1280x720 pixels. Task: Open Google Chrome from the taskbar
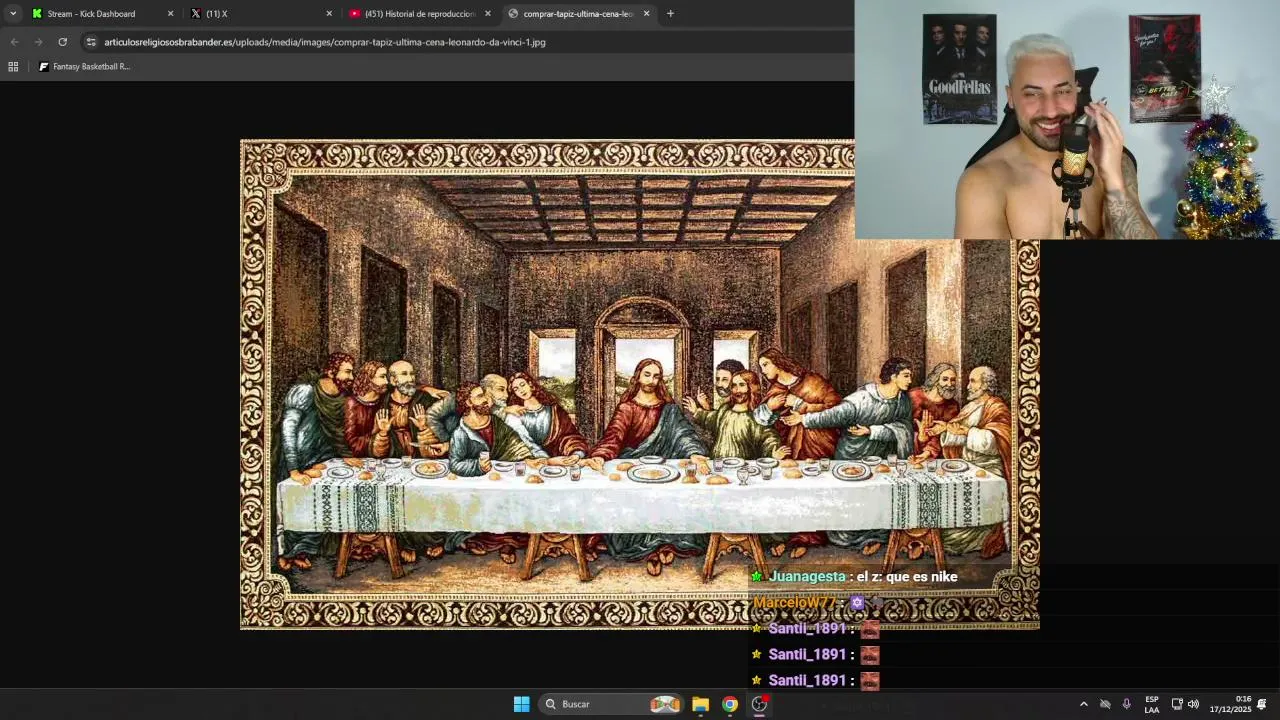coord(730,704)
